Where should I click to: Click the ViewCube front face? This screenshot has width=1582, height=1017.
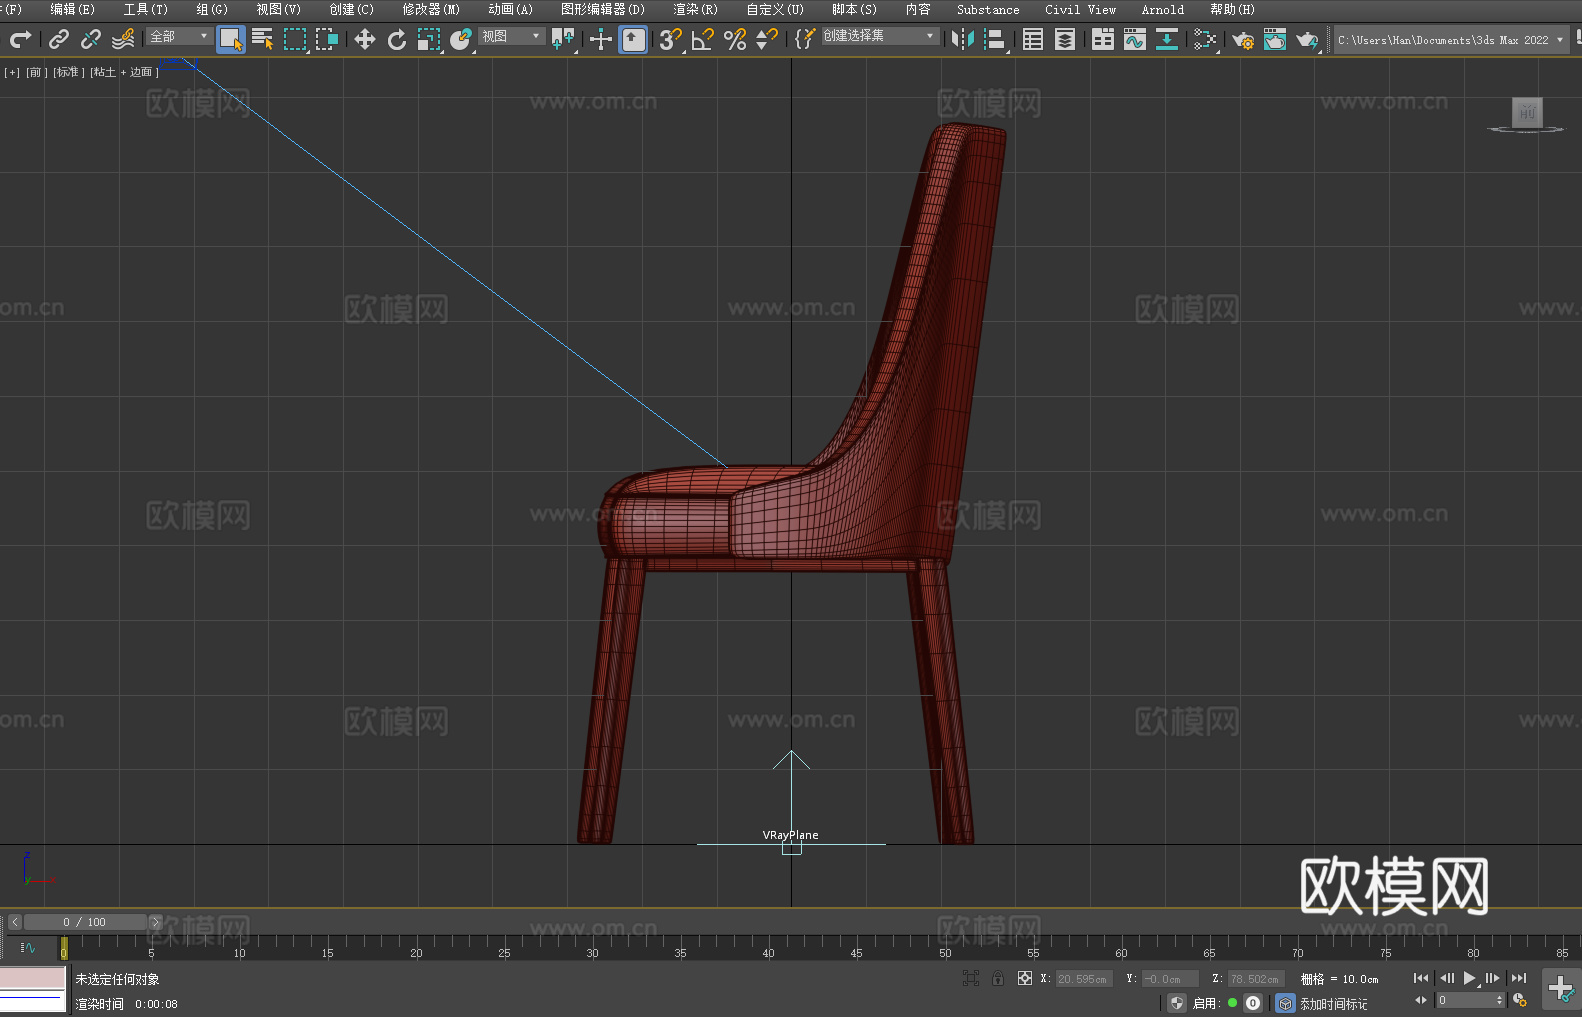click(1527, 112)
